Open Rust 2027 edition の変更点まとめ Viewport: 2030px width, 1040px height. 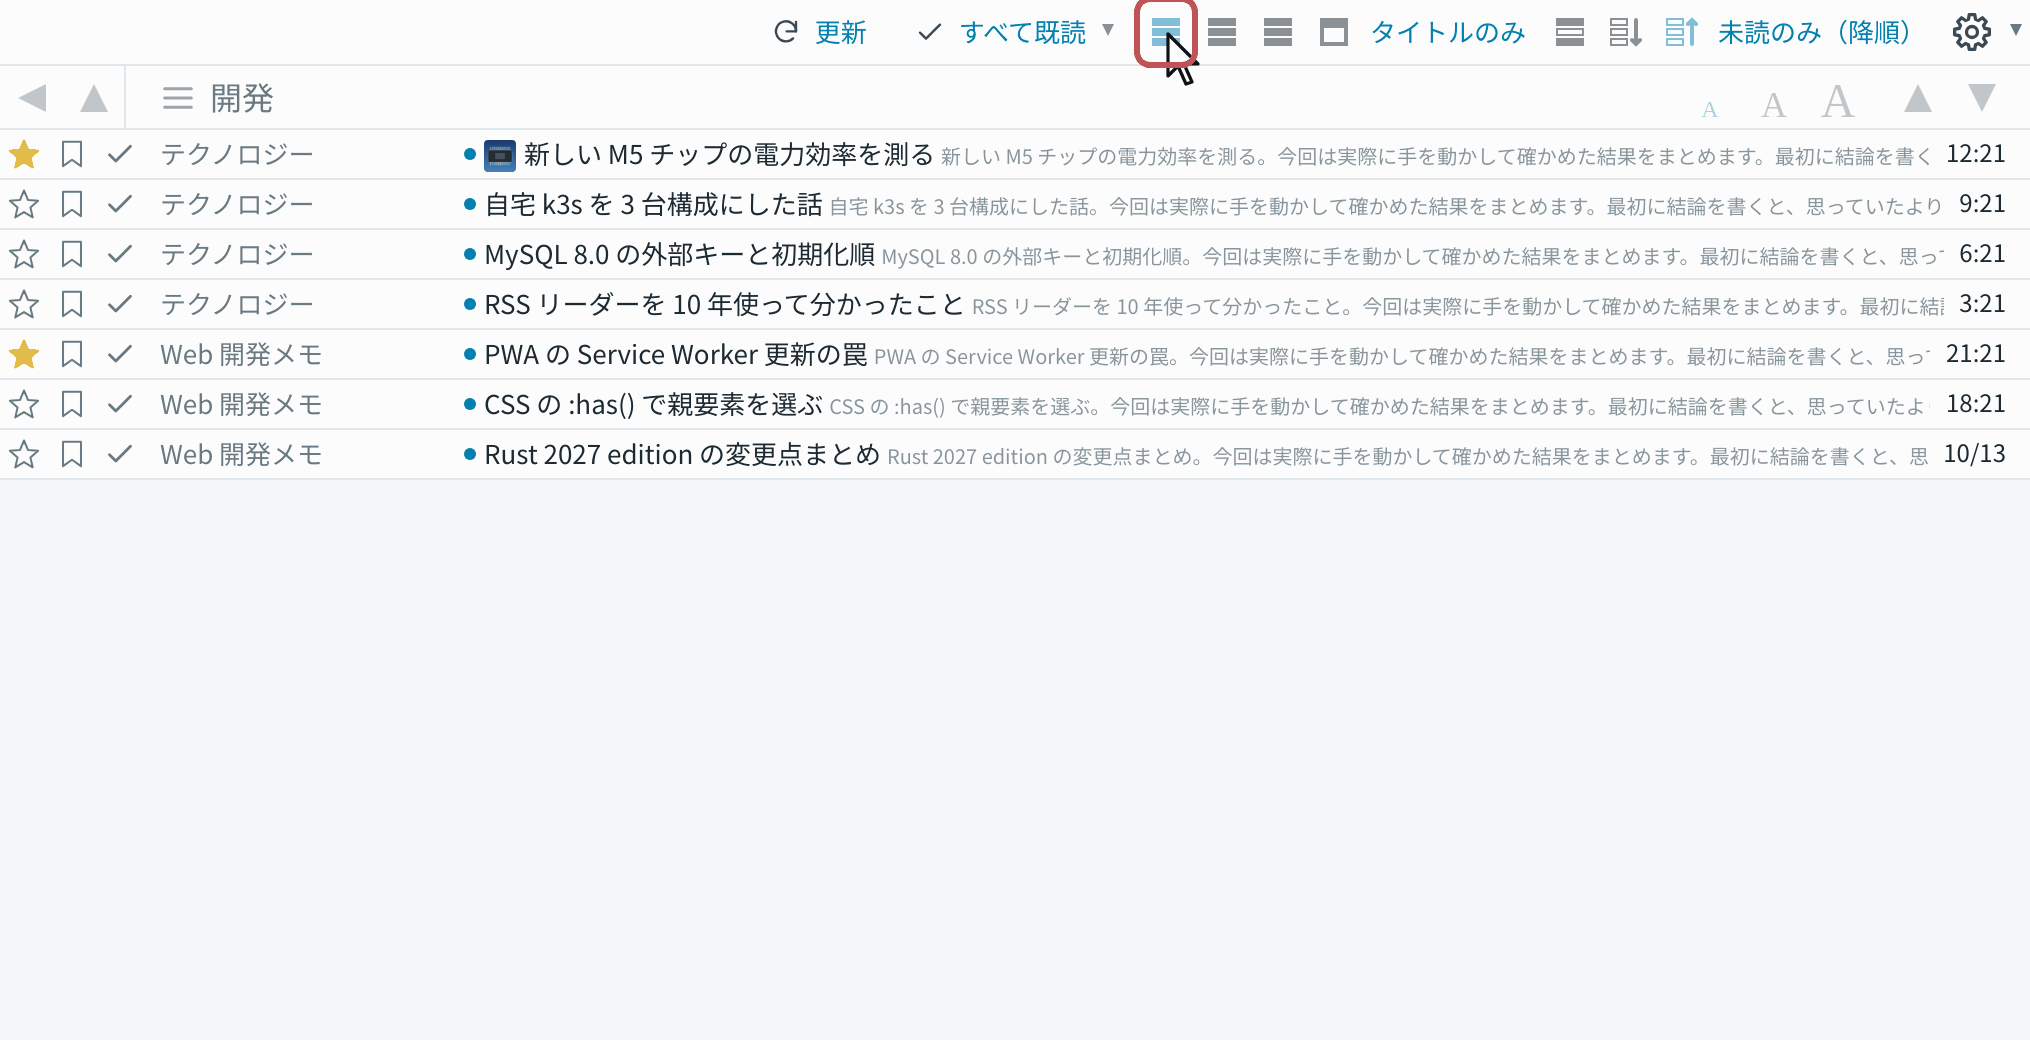pos(682,454)
